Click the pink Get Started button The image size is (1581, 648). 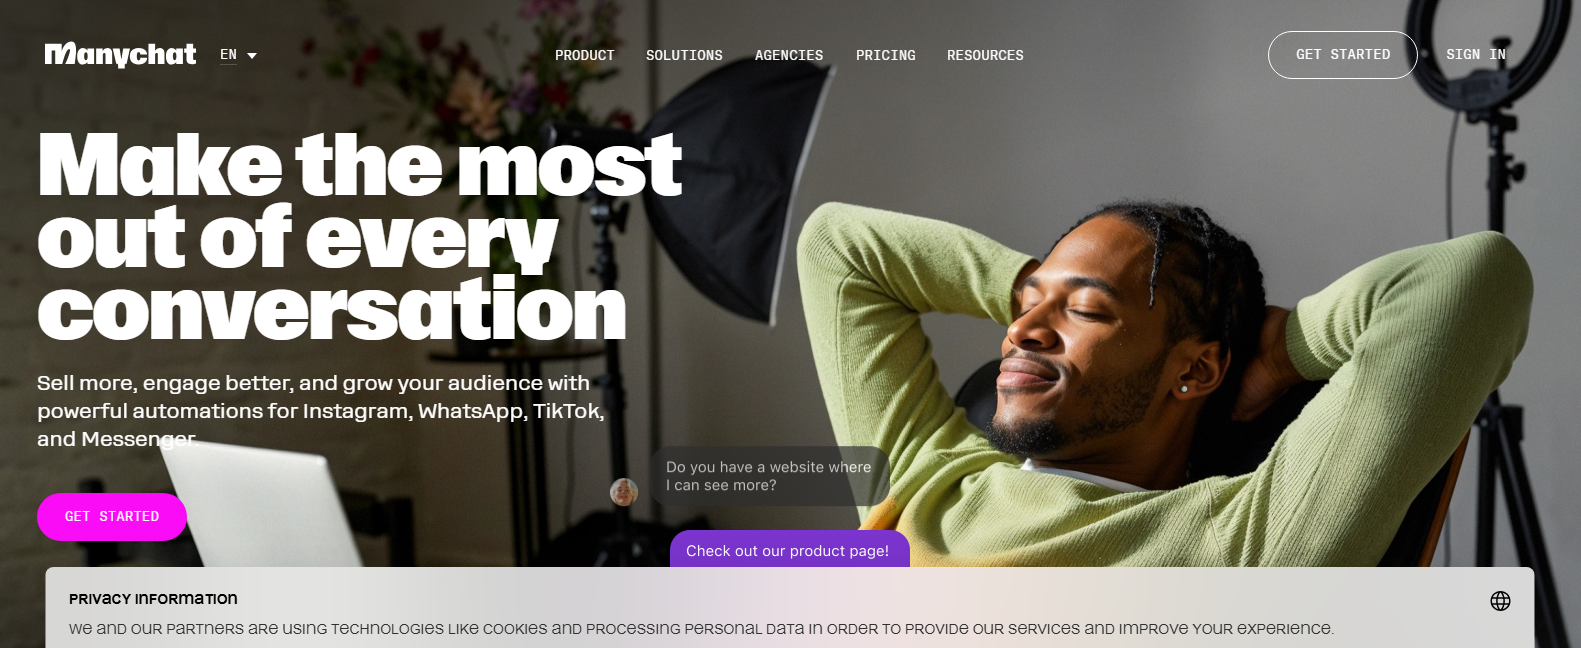(x=112, y=517)
